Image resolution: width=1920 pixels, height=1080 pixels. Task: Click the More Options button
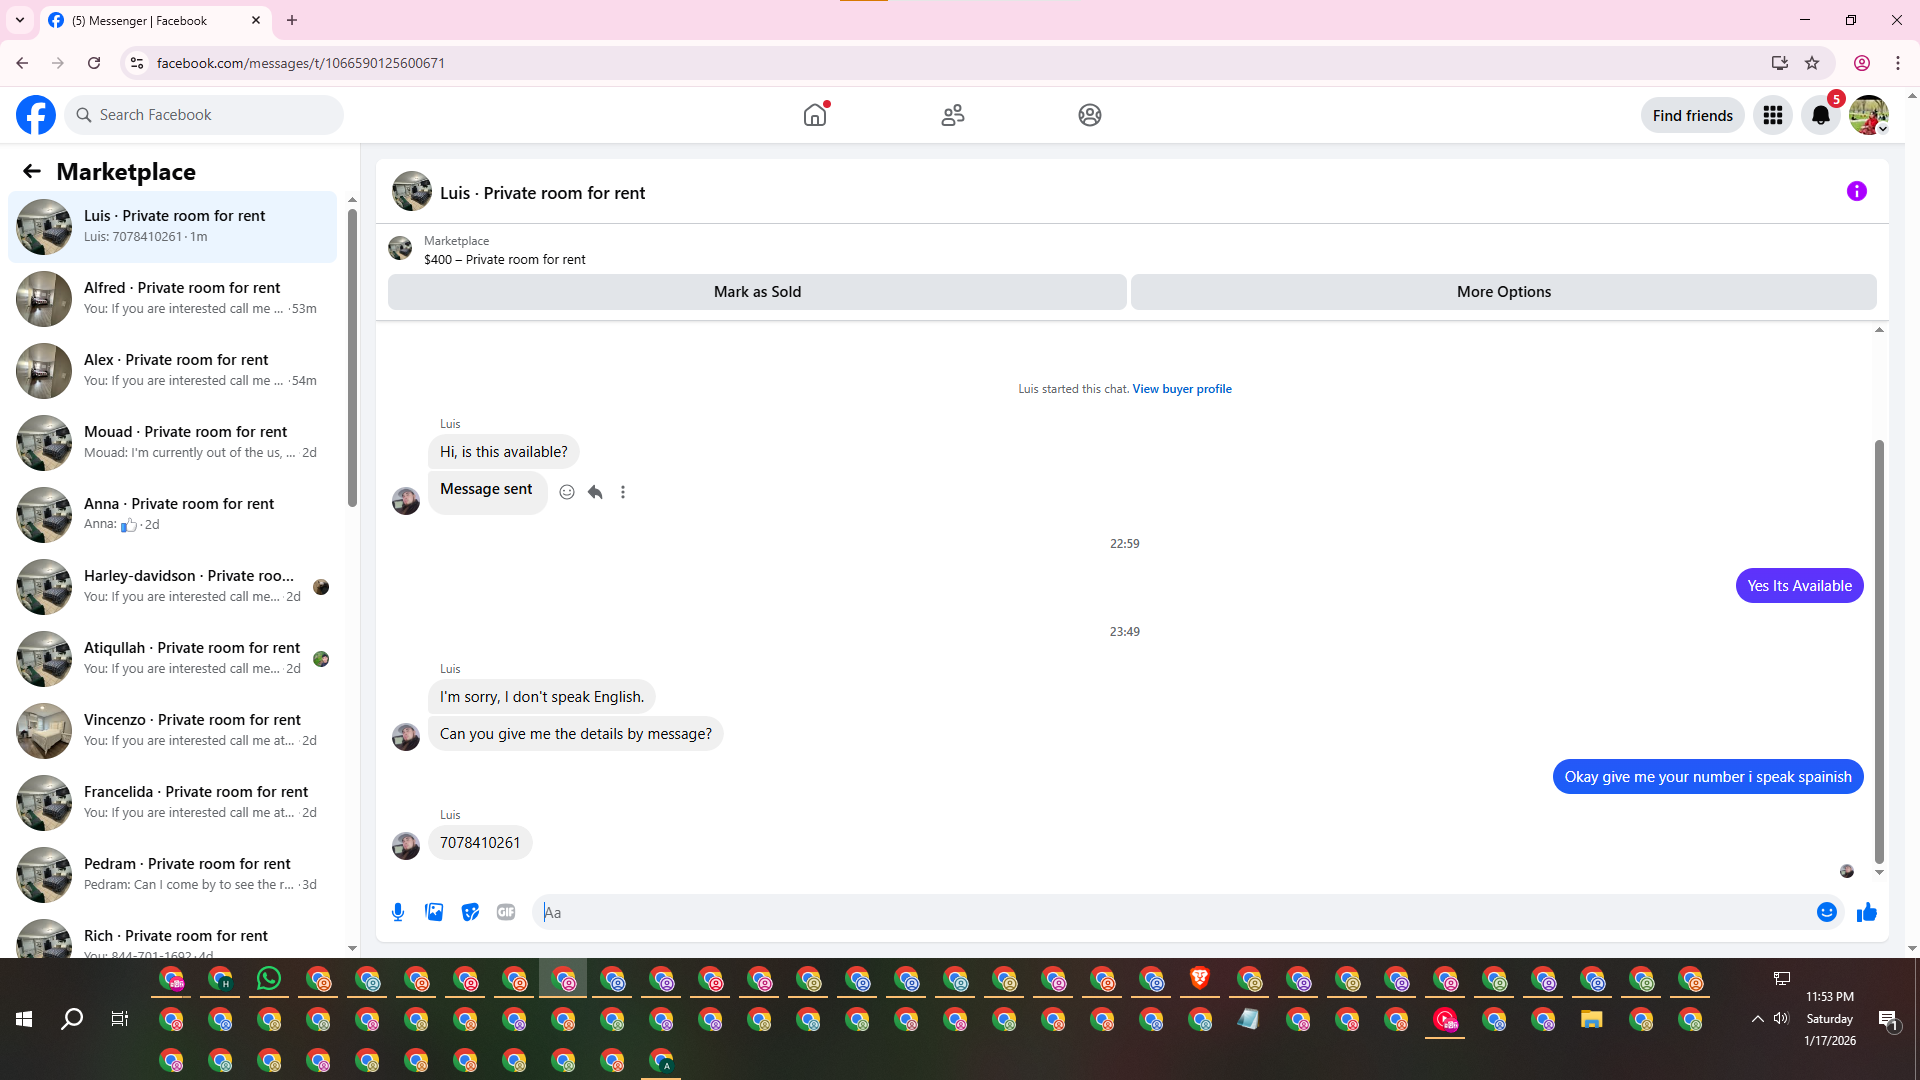pos(1503,292)
